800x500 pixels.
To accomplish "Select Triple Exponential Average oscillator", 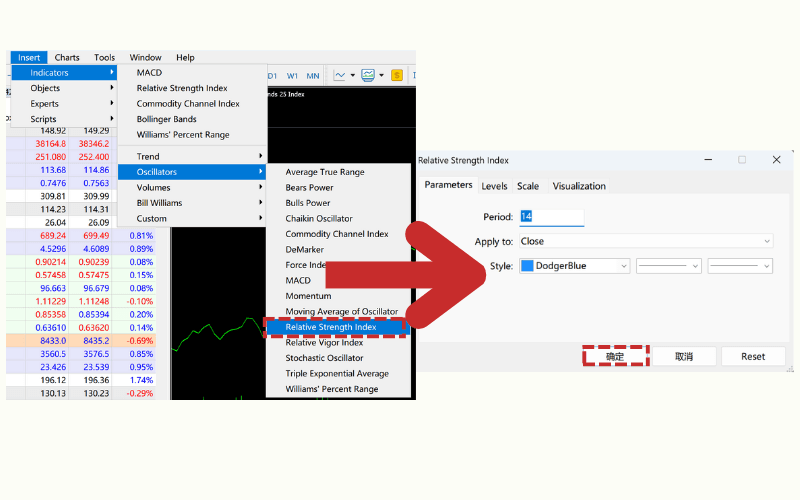I will [338, 373].
